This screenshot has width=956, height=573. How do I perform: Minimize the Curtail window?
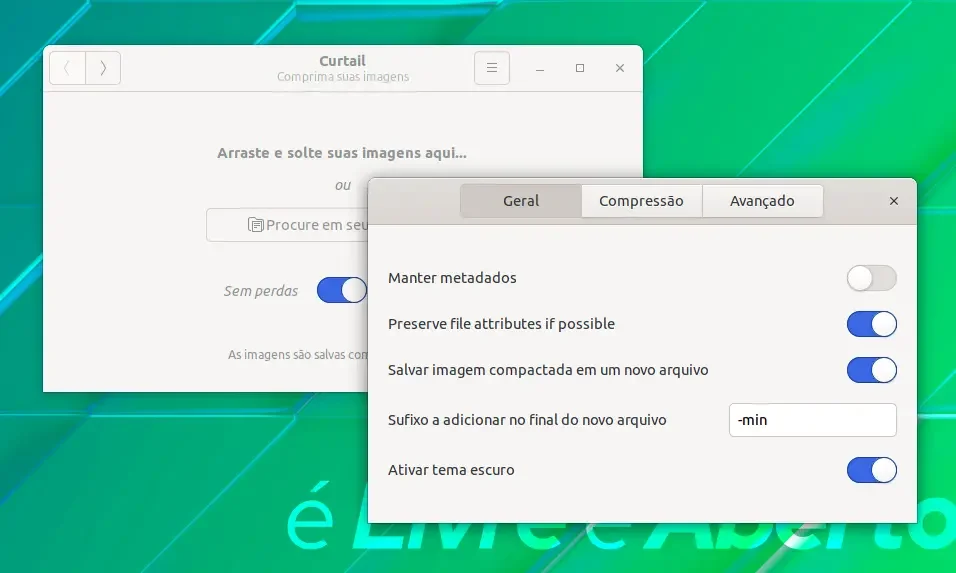tap(540, 68)
